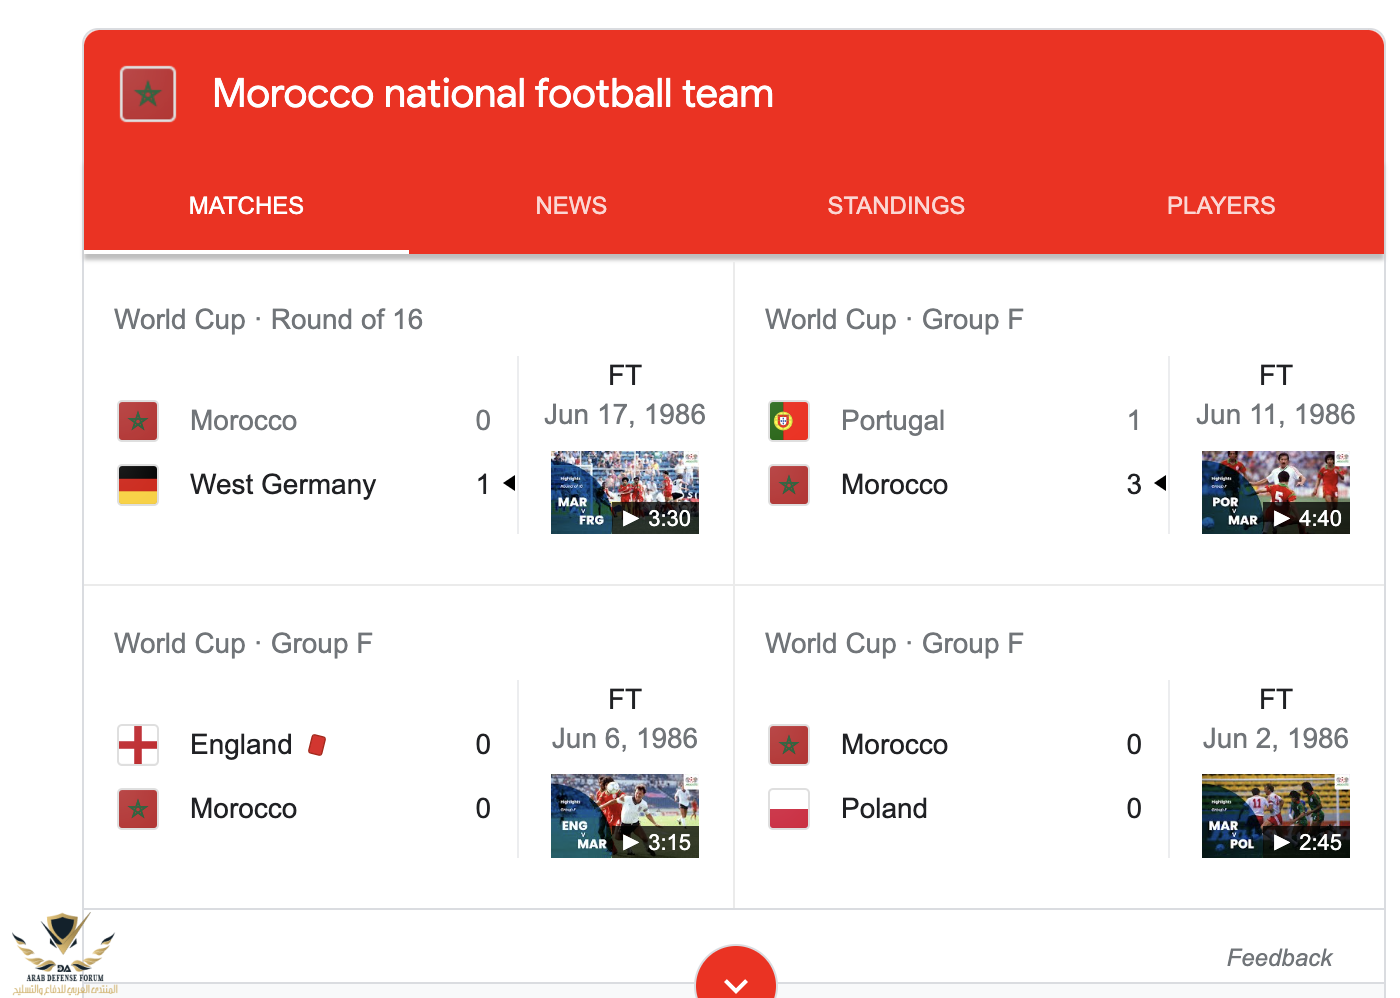Click Morocco flag in the Poland match

pos(789,745)
